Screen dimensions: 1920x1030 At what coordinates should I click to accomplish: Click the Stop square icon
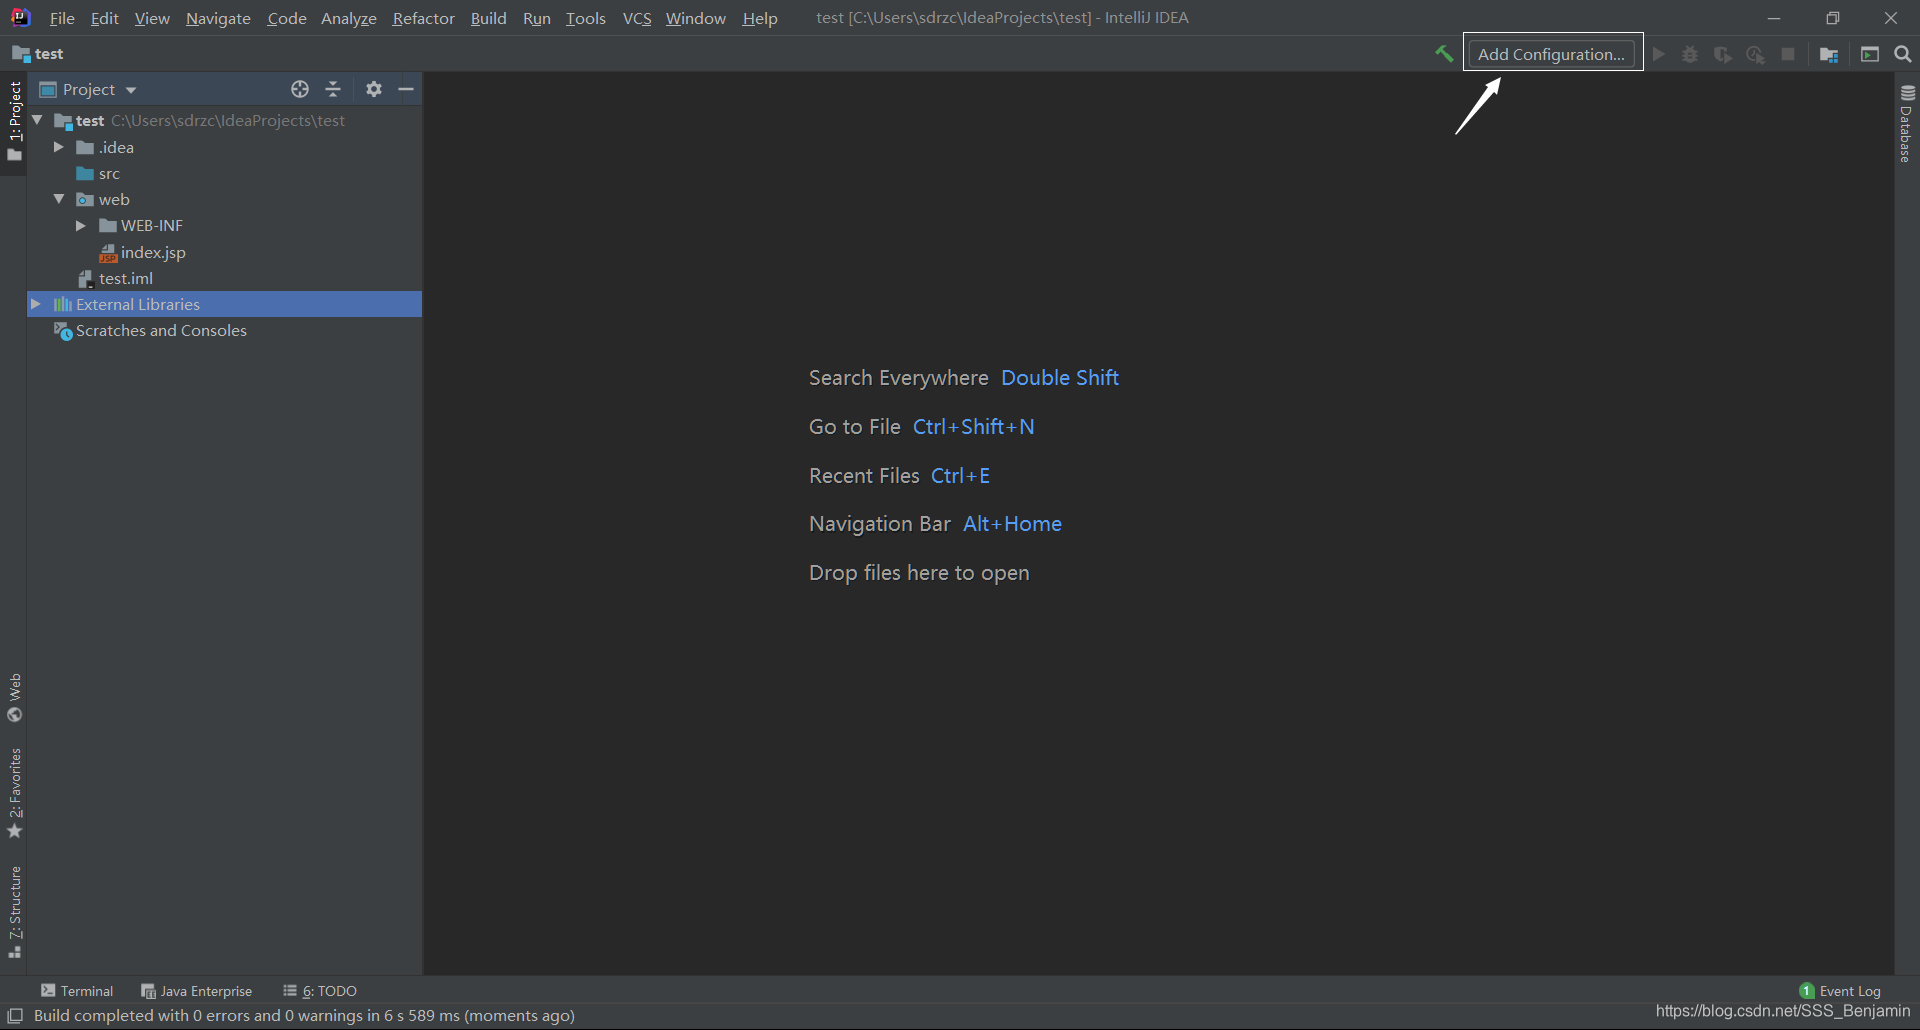[x=1788, y=54]
